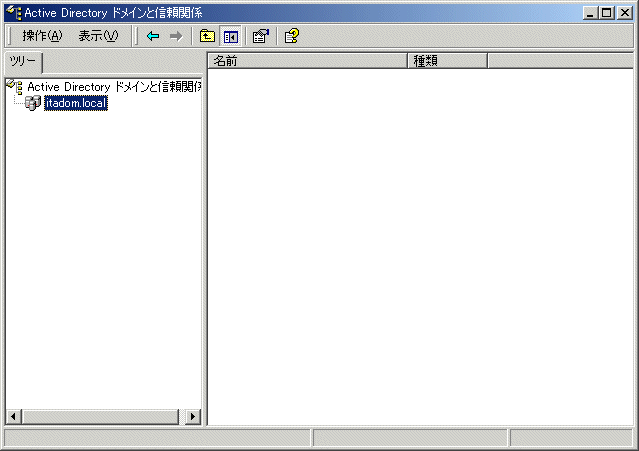Viewport: 639px width, 451px height.
Task: Sort by the 名前 column header
Action: pos(308,61)
